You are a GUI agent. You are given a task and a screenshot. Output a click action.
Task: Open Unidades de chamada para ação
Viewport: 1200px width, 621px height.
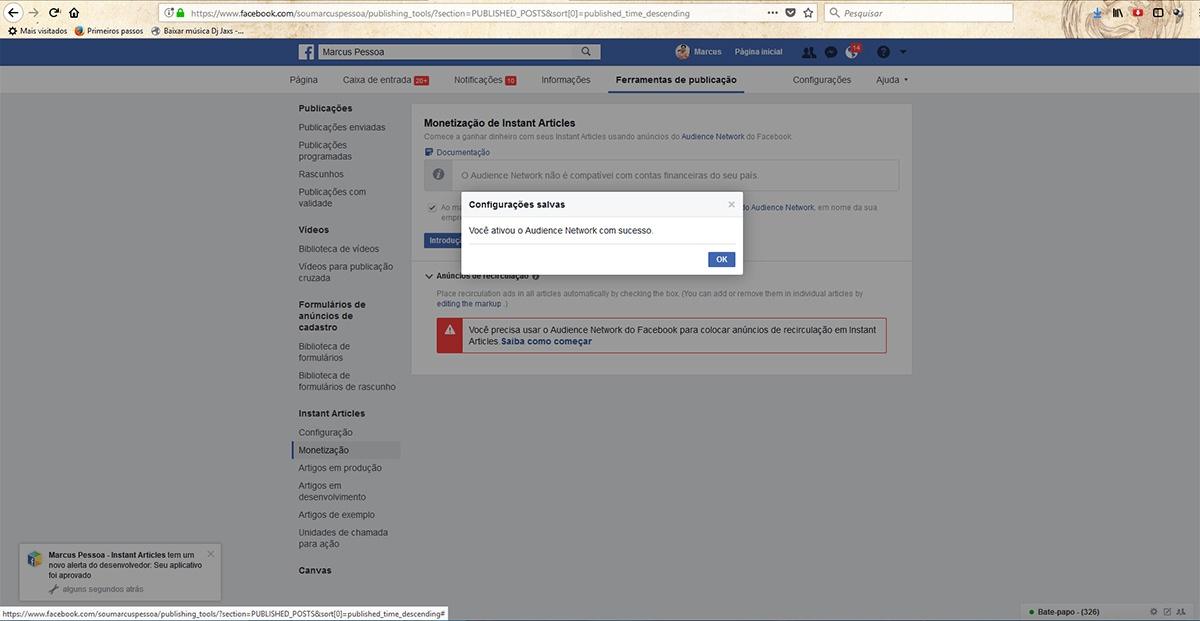(x=343, y=538)
